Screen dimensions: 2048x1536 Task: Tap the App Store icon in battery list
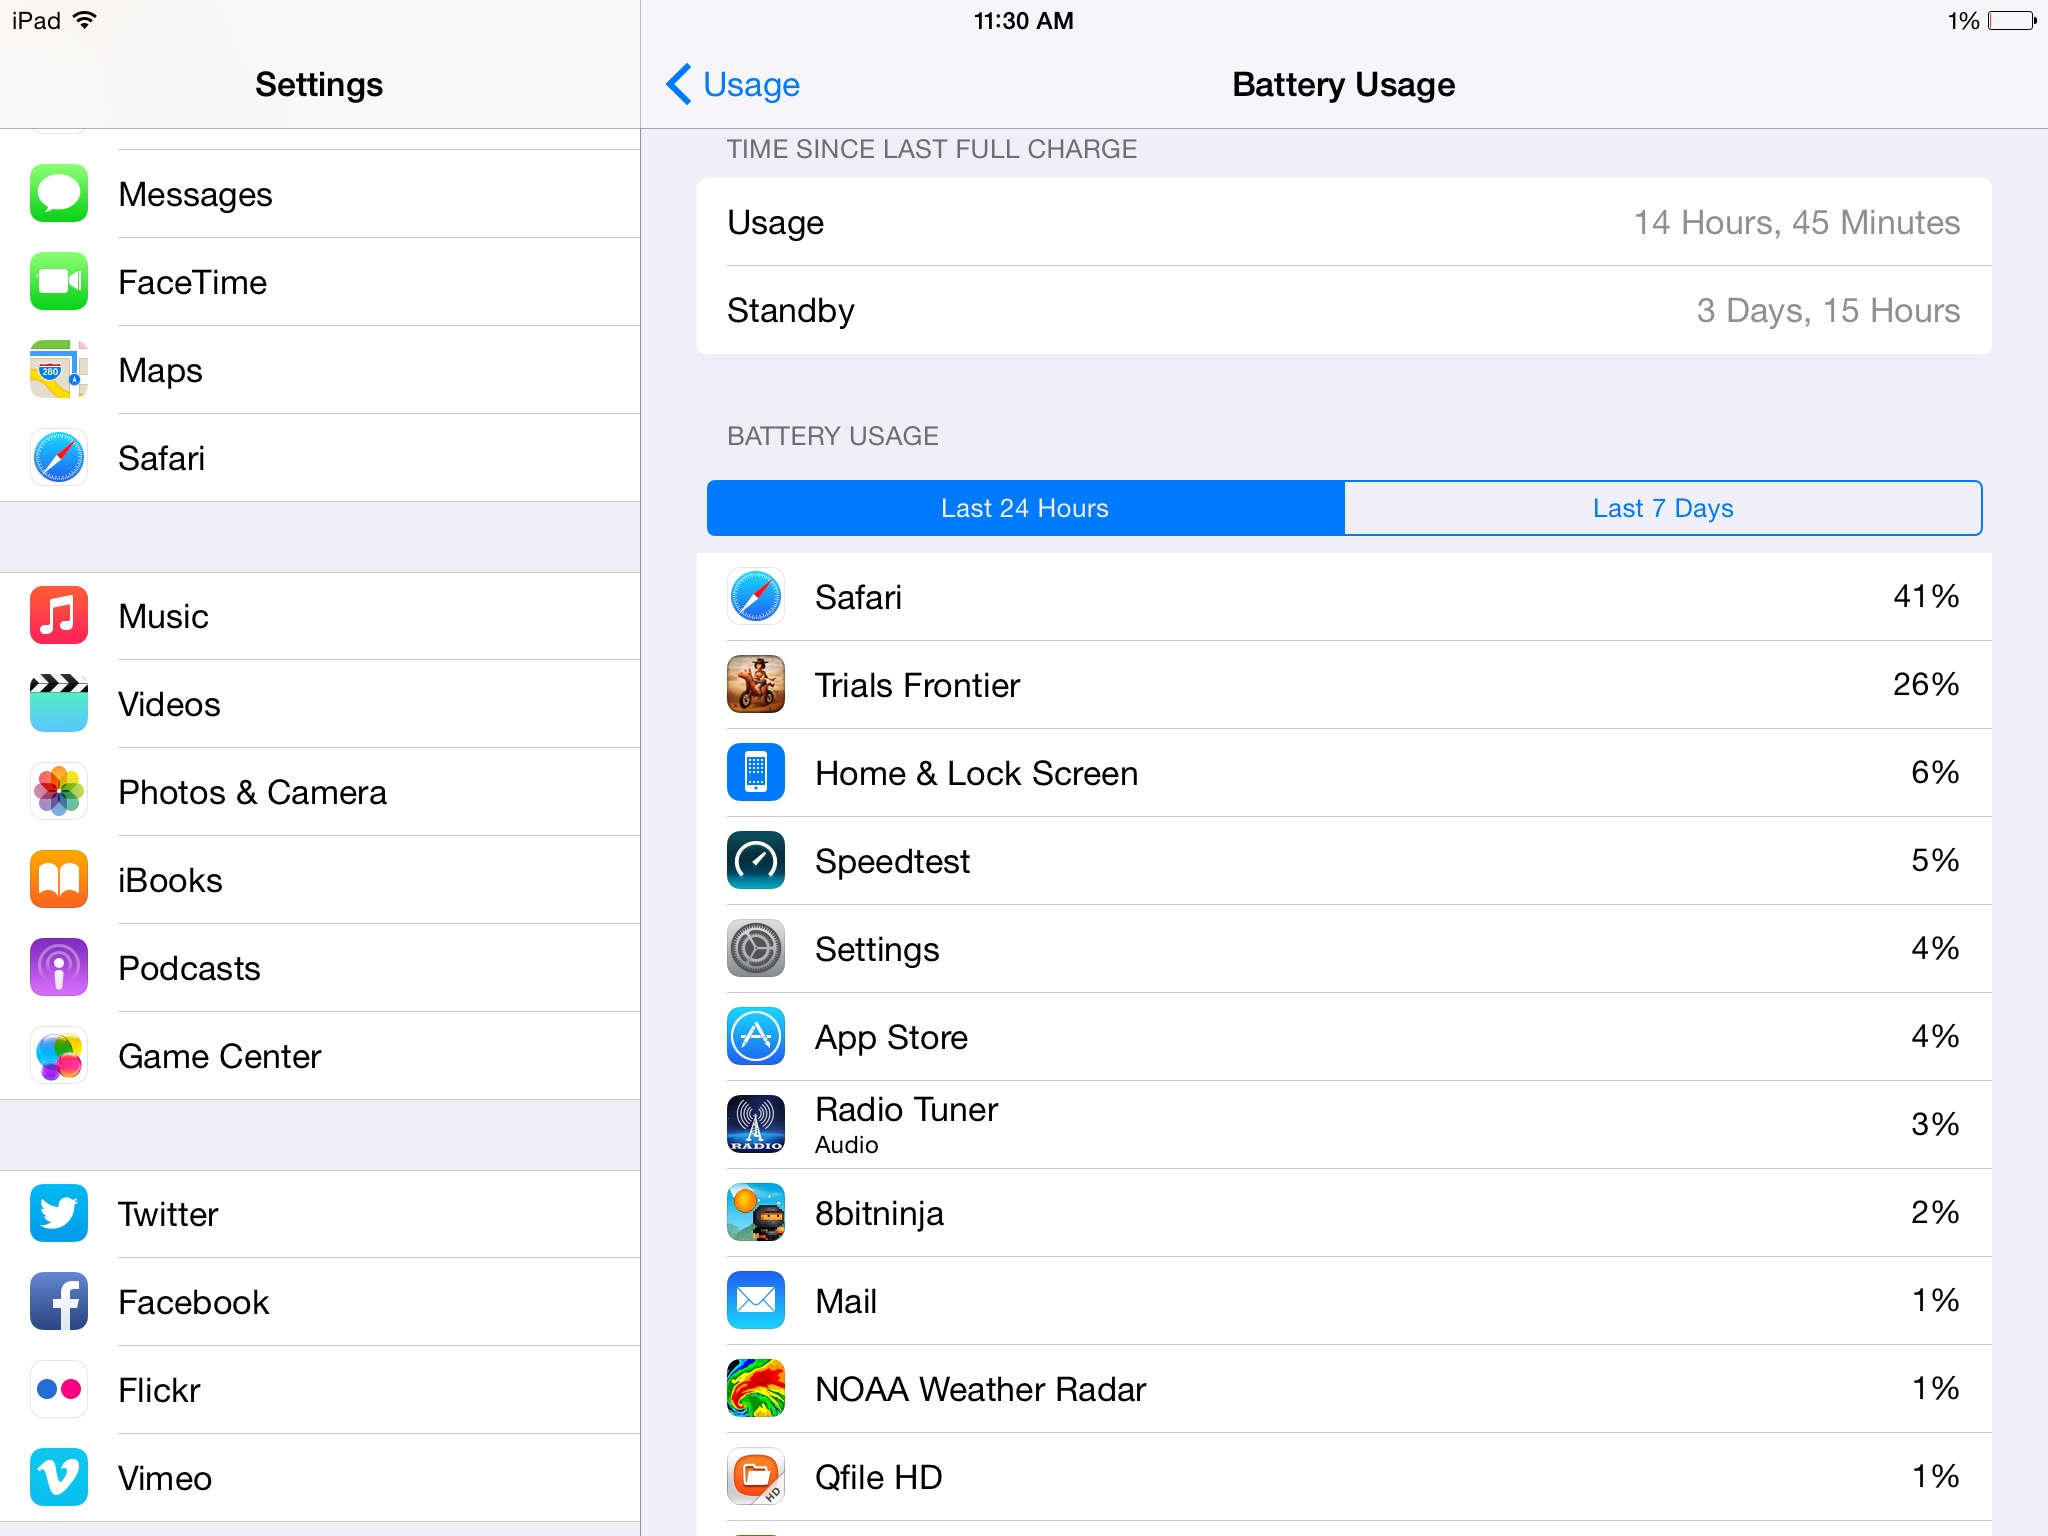tap(756, 1037)
